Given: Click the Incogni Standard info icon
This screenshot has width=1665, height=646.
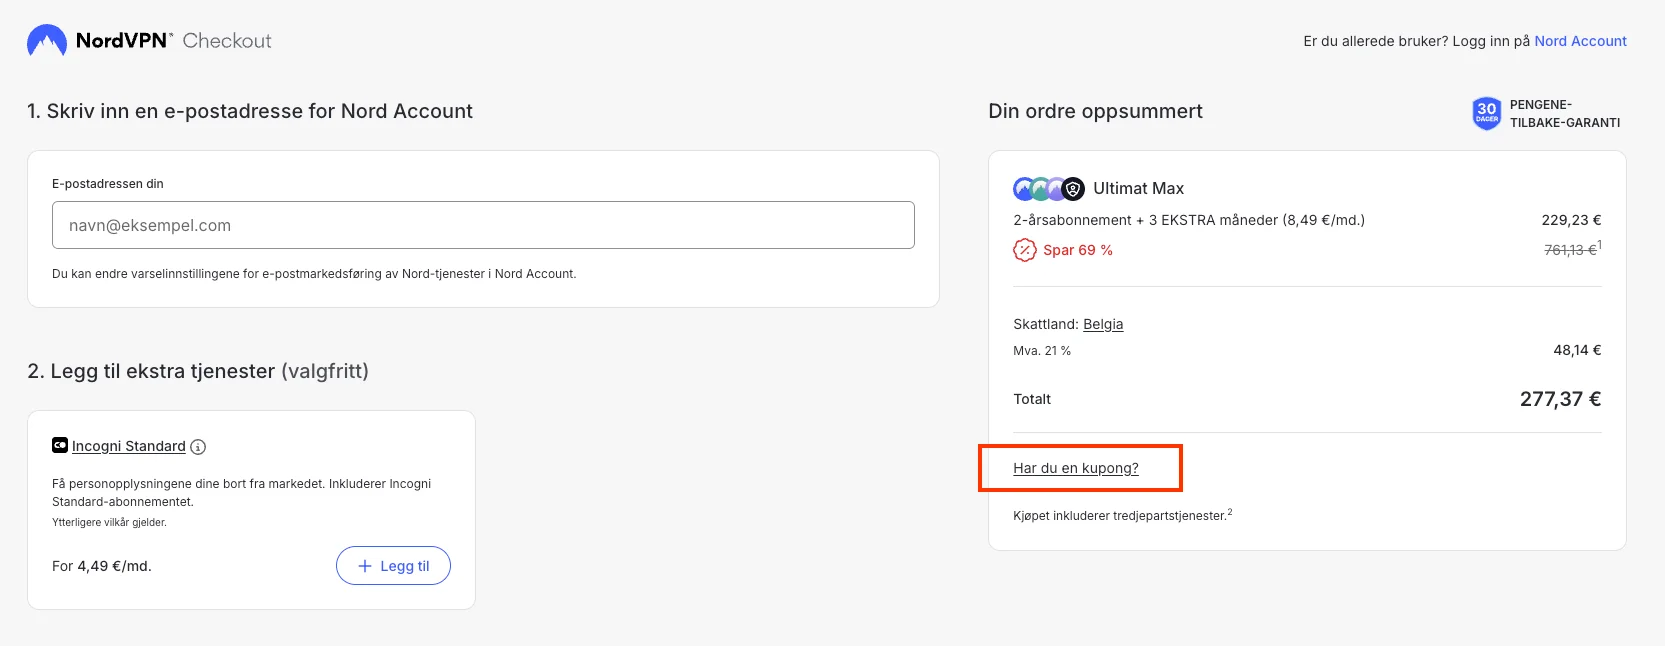Looking at the screenshot, I should click(198, 447).
